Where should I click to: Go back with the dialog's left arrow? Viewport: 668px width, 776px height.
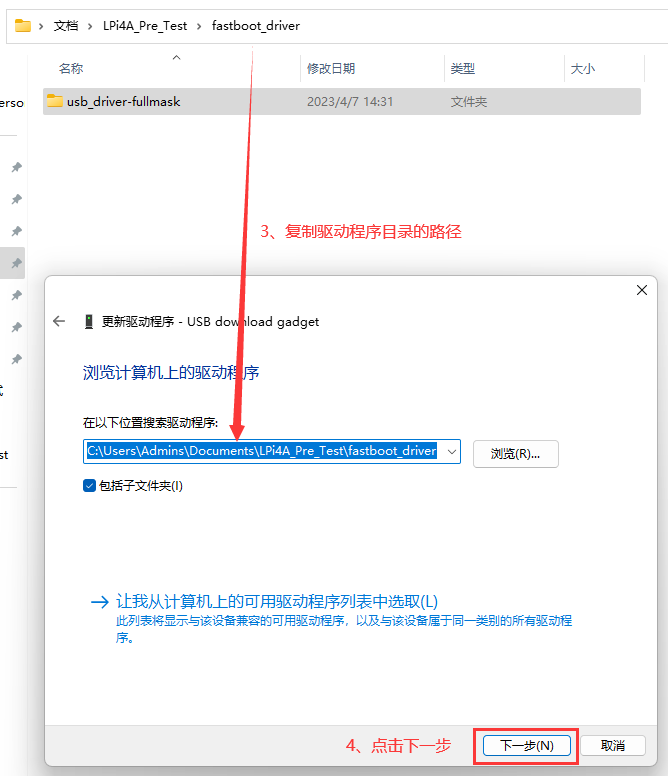coord(59,321)
